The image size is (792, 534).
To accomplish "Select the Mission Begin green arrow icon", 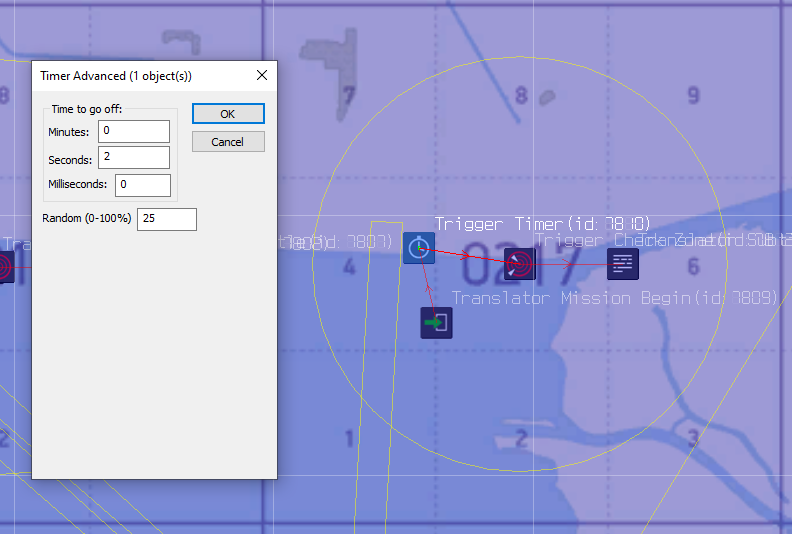I will tap(436, 323).
